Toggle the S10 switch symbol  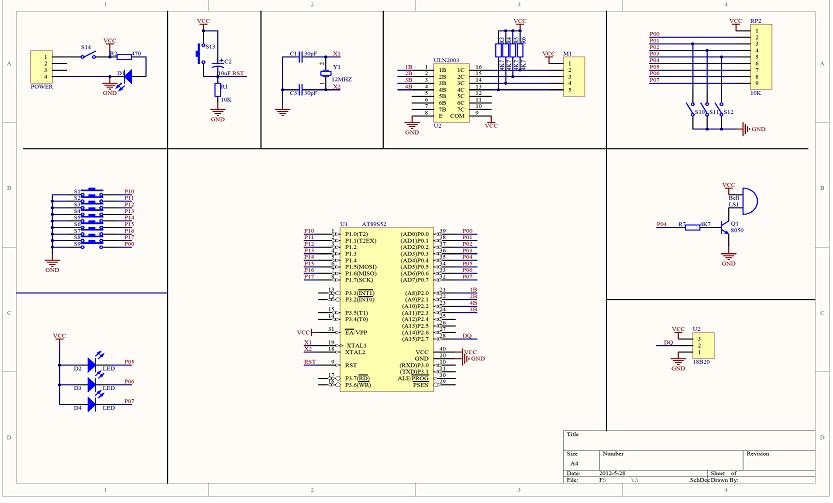coord(692,113)
